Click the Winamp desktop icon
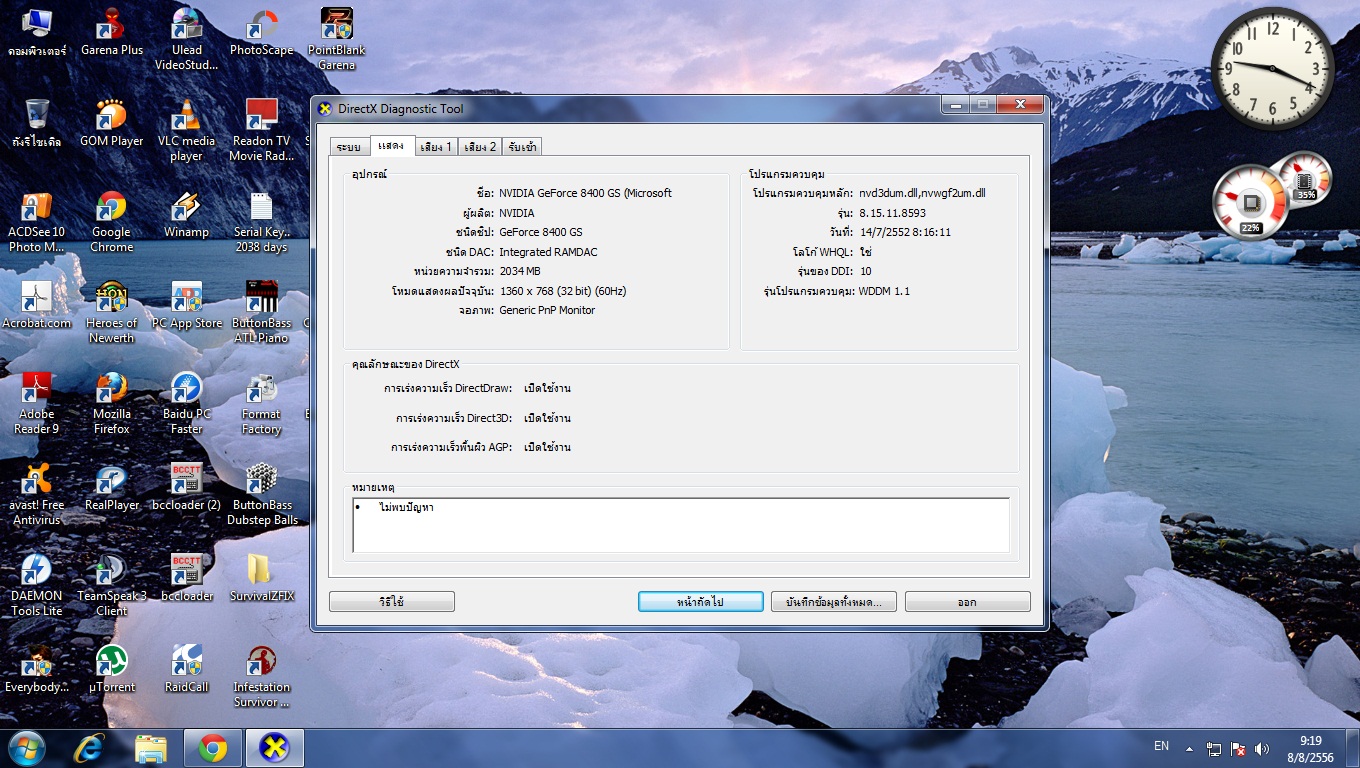Image resolution: width=1360 pixels, height=768 pixels. click(x=186, y=214)
